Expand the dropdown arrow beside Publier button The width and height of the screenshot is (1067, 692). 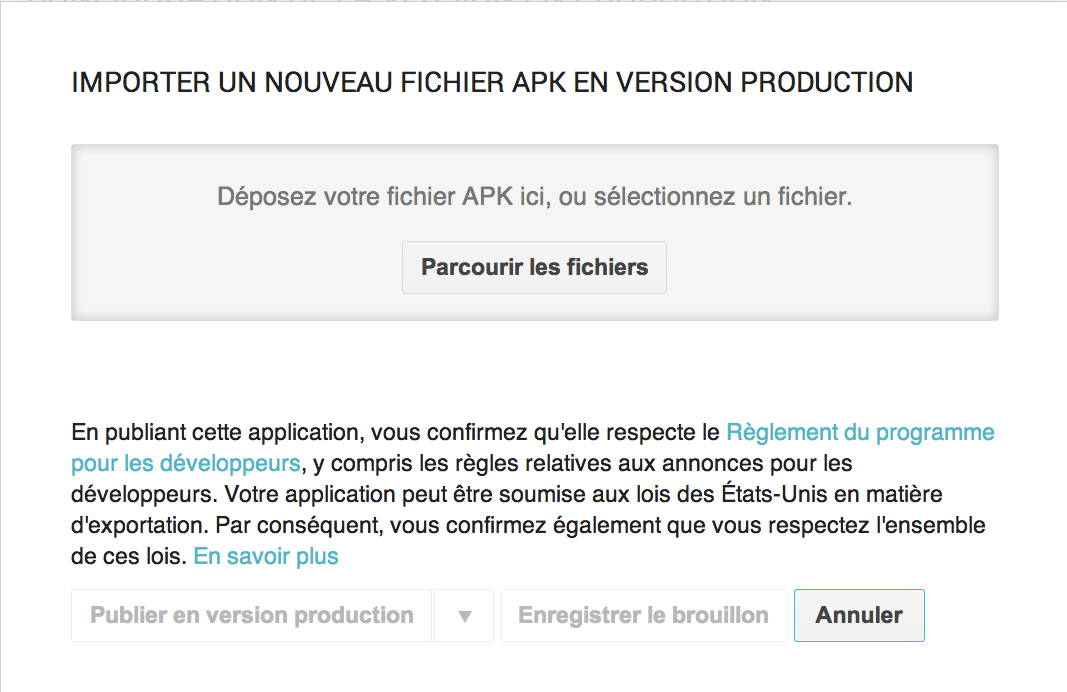(x=464, y=616)
